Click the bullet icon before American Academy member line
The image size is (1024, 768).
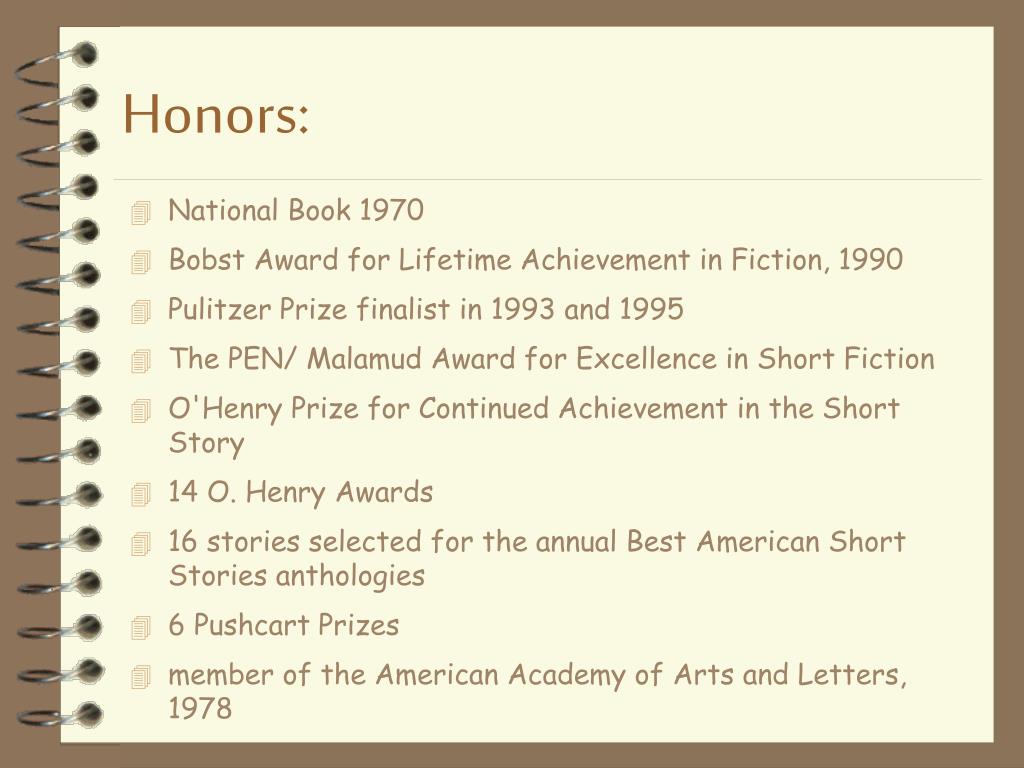coord(140,678)
